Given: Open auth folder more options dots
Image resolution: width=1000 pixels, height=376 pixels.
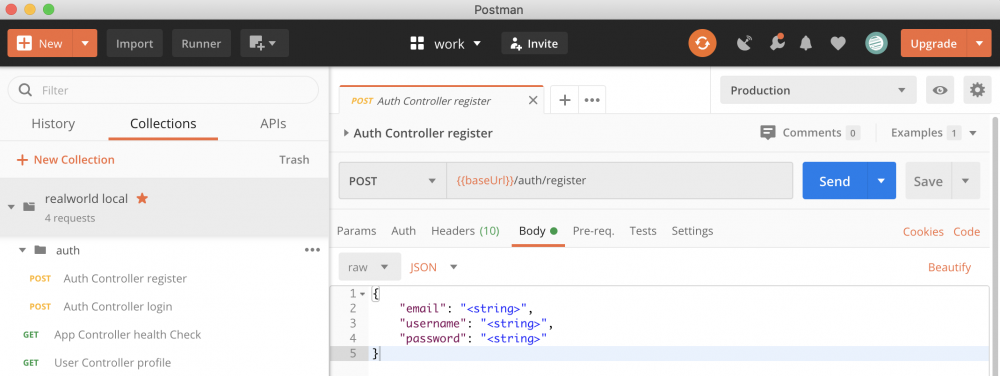Looking at the screenshot, I should pyautogui.click(x=312, y=250).
